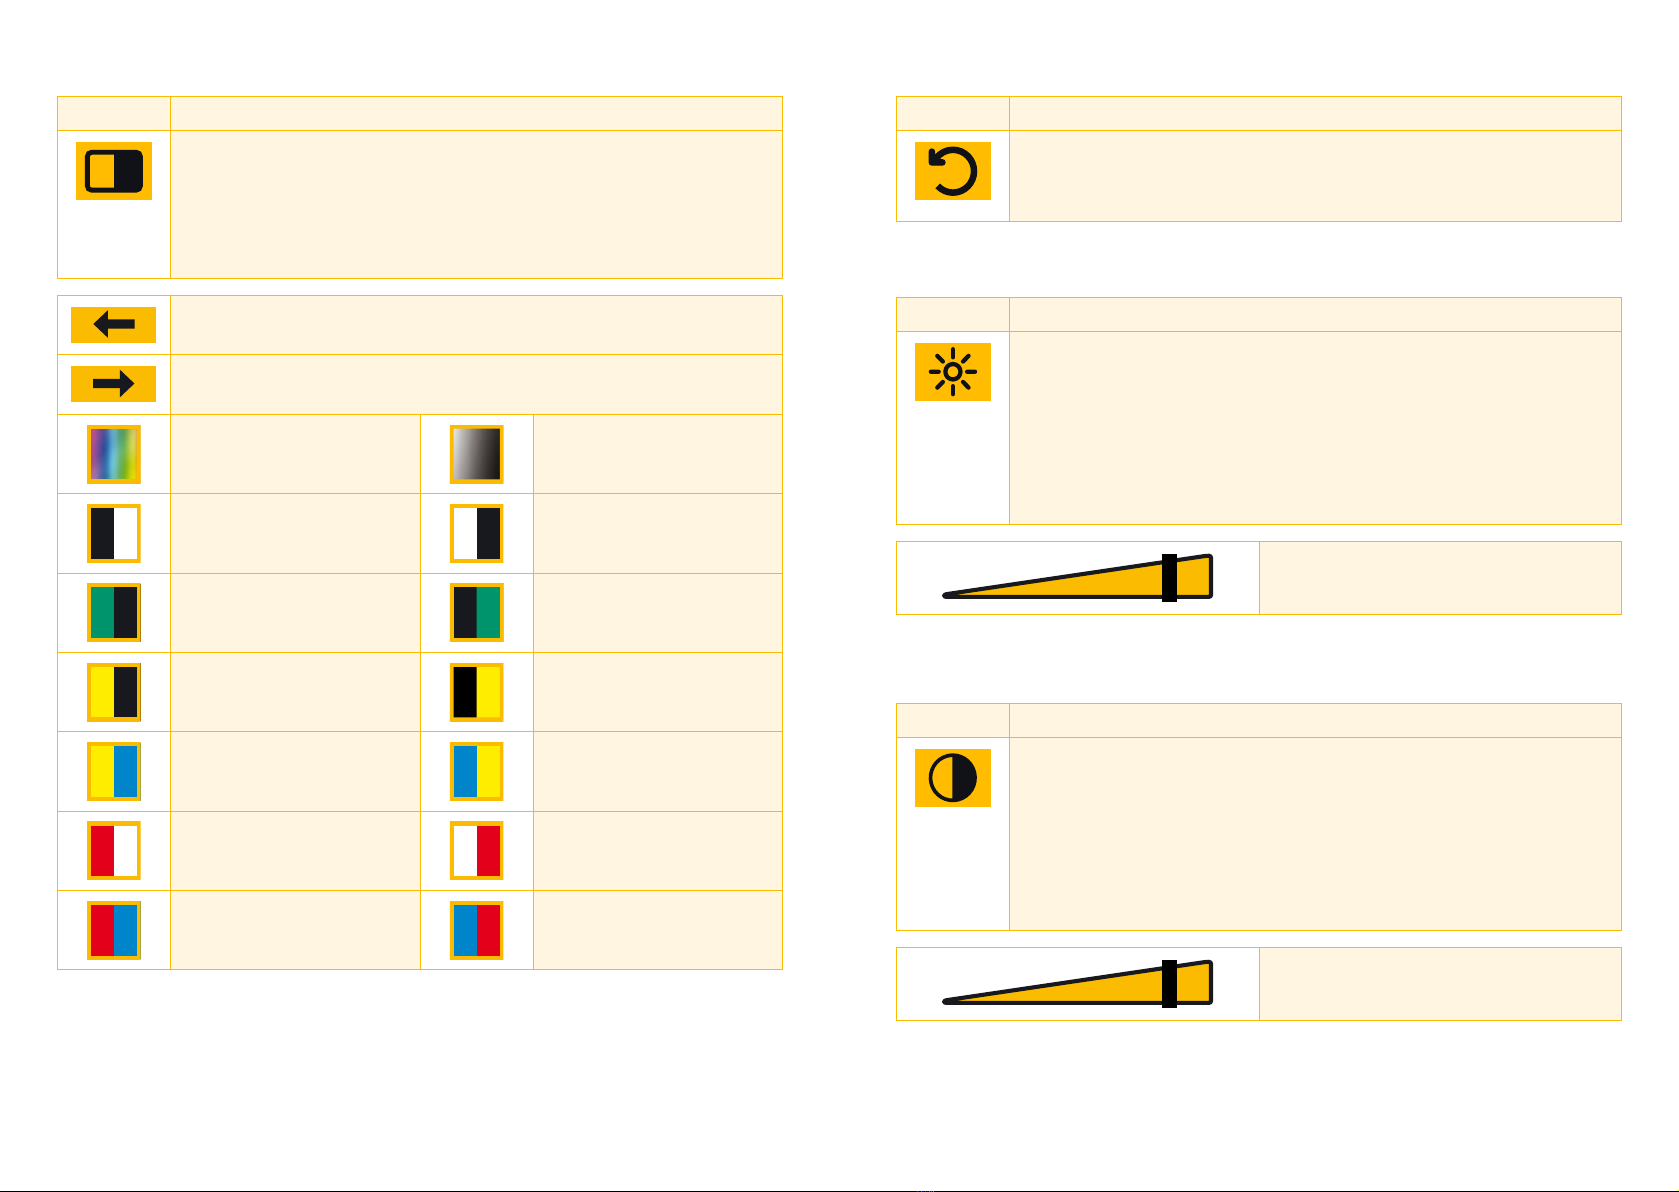Click the circular reset arrow icon
The width and height of the screenshot is (1679, 1192).
pos(953,171)
